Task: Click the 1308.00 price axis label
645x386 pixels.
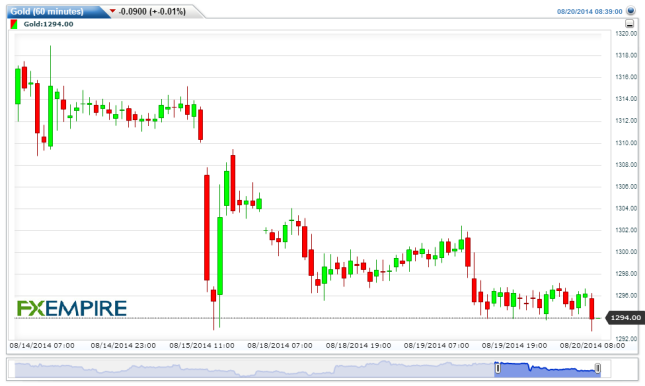Action: point(626,165)
